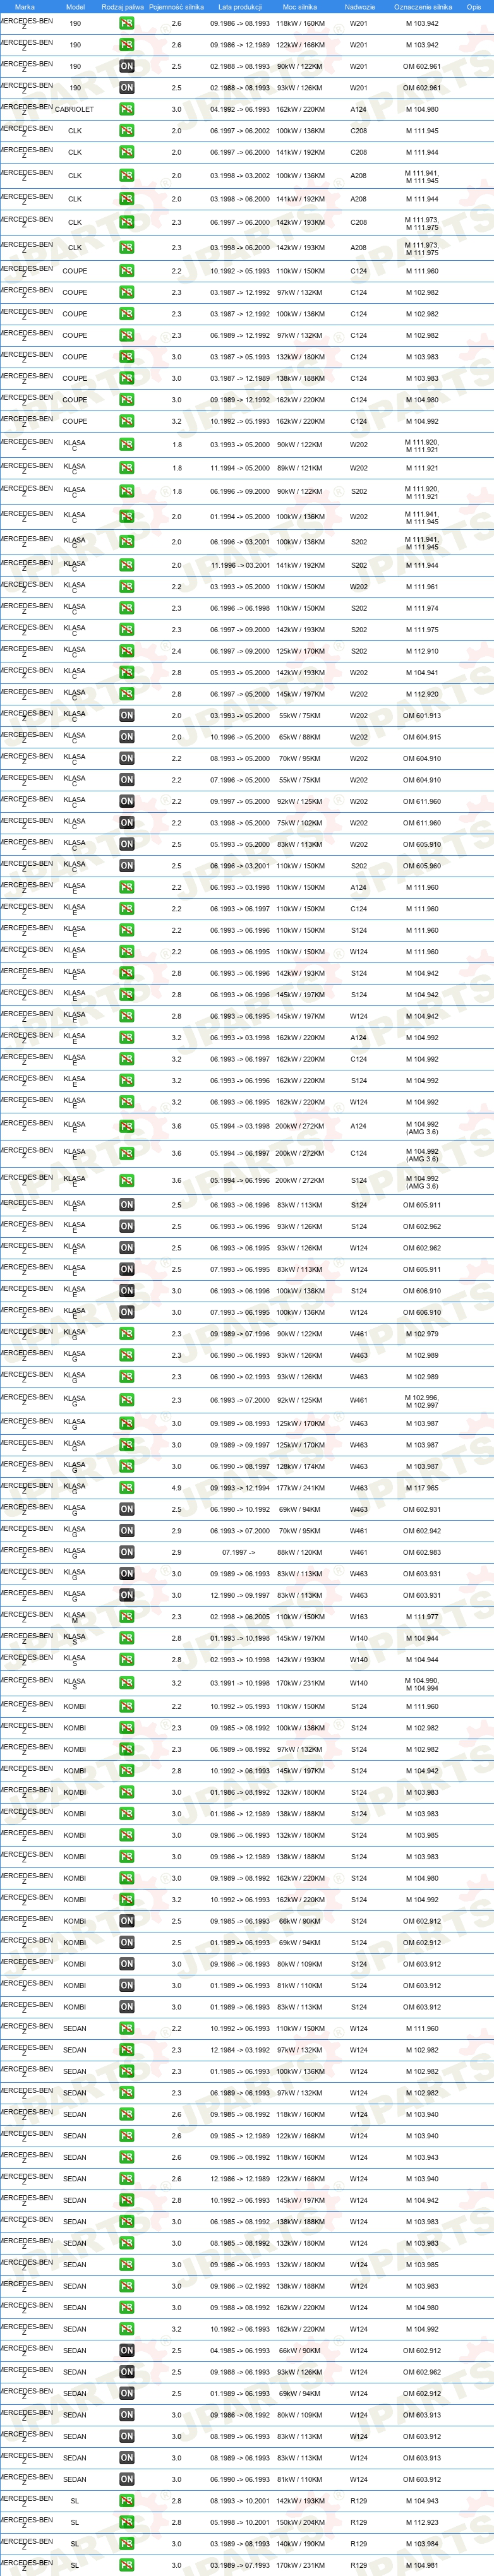Click the green fuel icon for engine M 111.974
The width and height of the screenshot is (494, 2576).
tap(127, 608)
